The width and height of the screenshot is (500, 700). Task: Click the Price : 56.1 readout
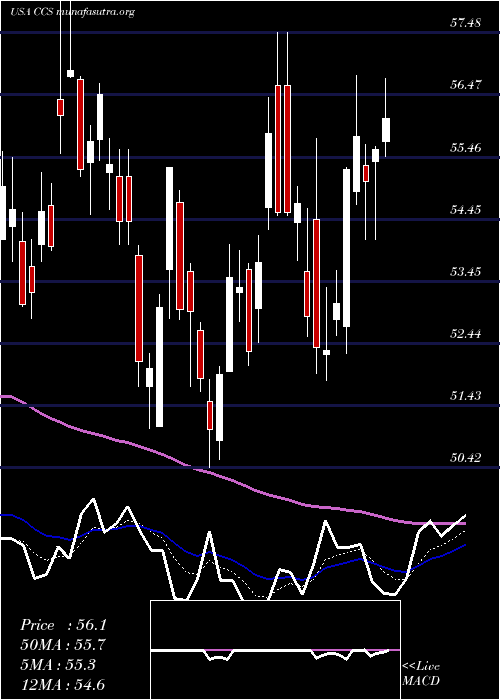[x=63, y=625]
